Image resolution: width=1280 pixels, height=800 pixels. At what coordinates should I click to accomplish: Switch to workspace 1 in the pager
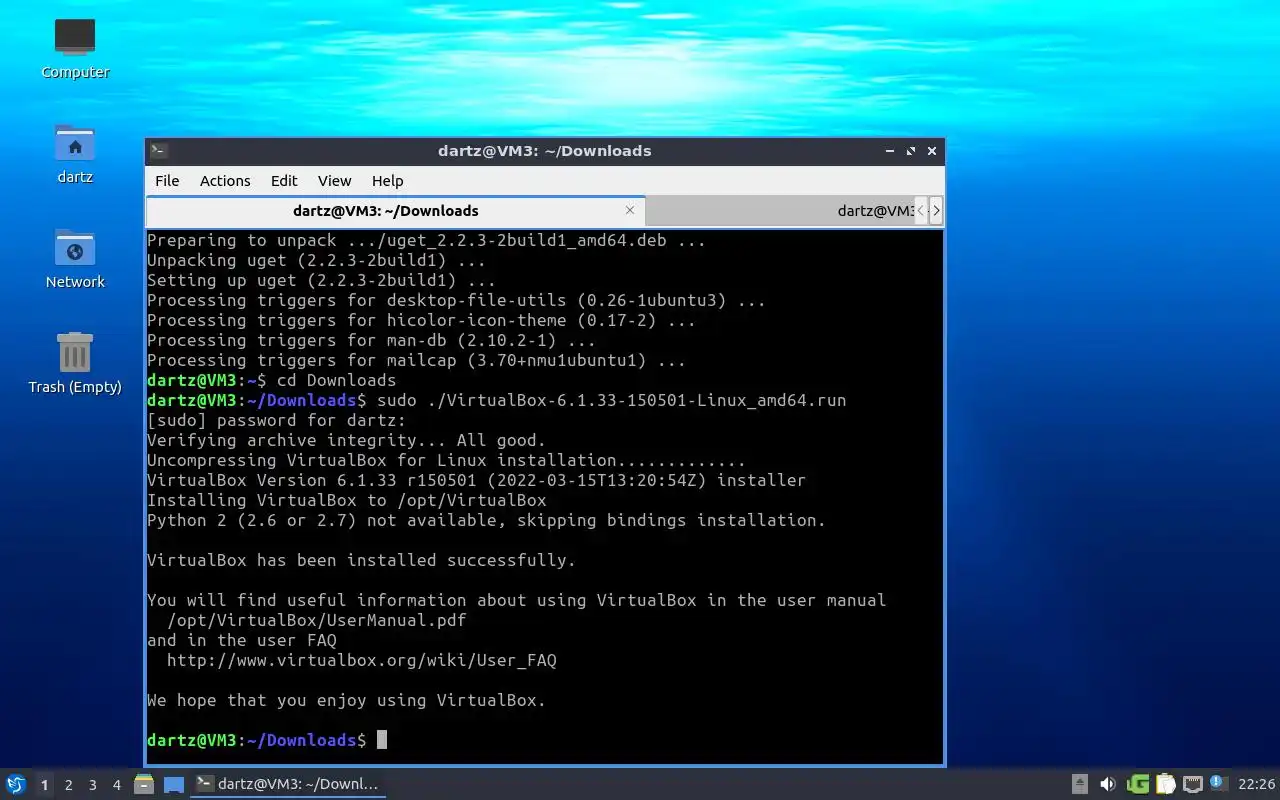44,785
